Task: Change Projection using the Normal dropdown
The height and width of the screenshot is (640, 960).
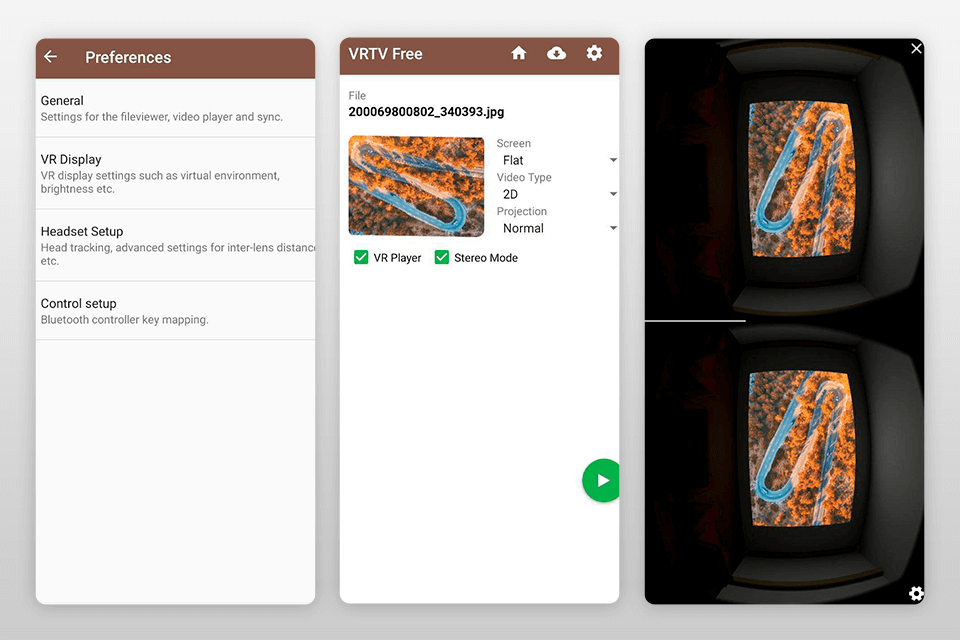Action: 558,228
